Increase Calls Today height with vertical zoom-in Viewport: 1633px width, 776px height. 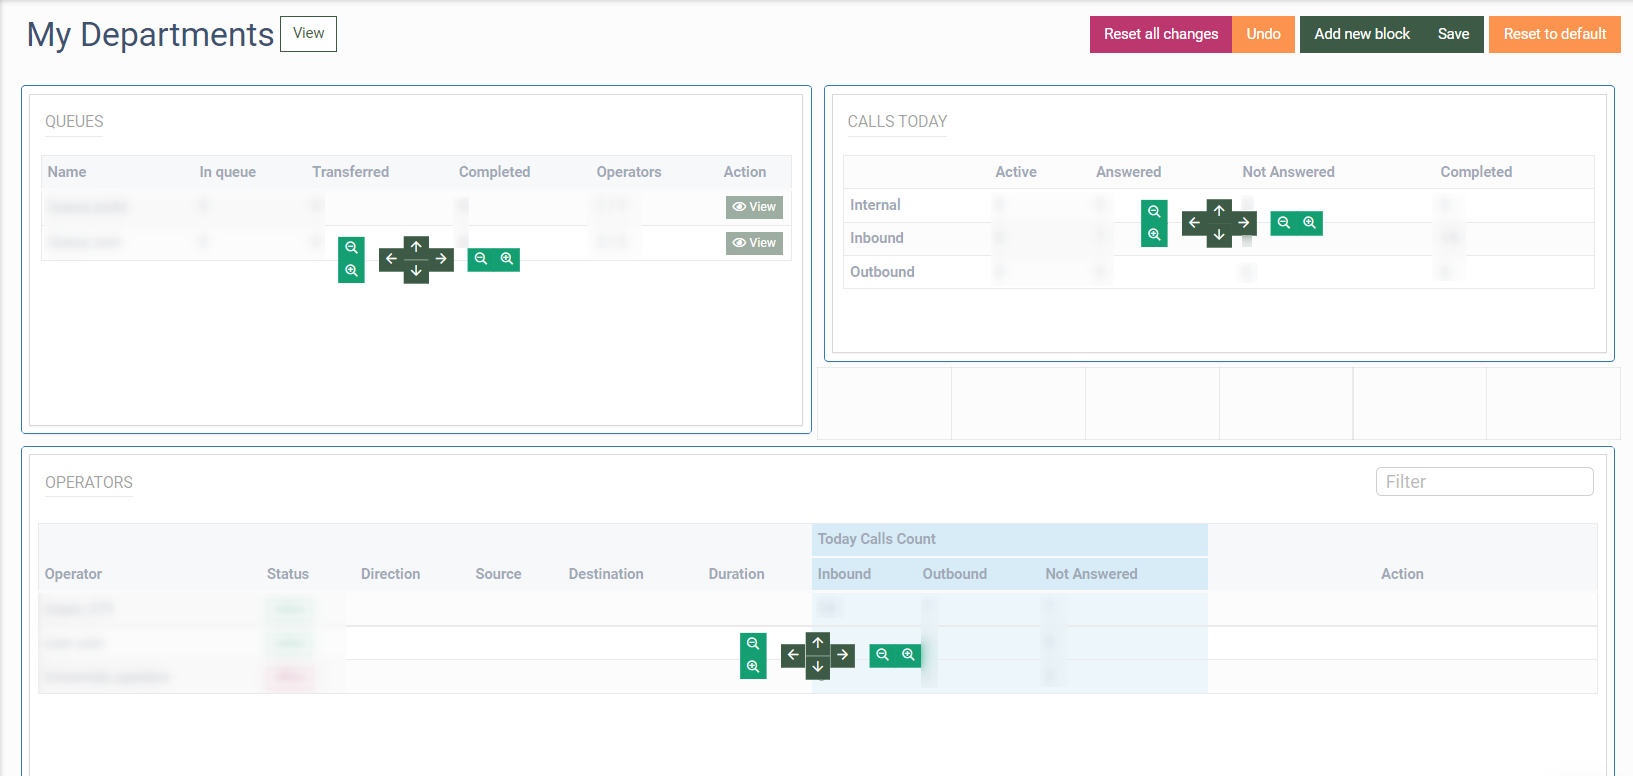[1154, 235]
